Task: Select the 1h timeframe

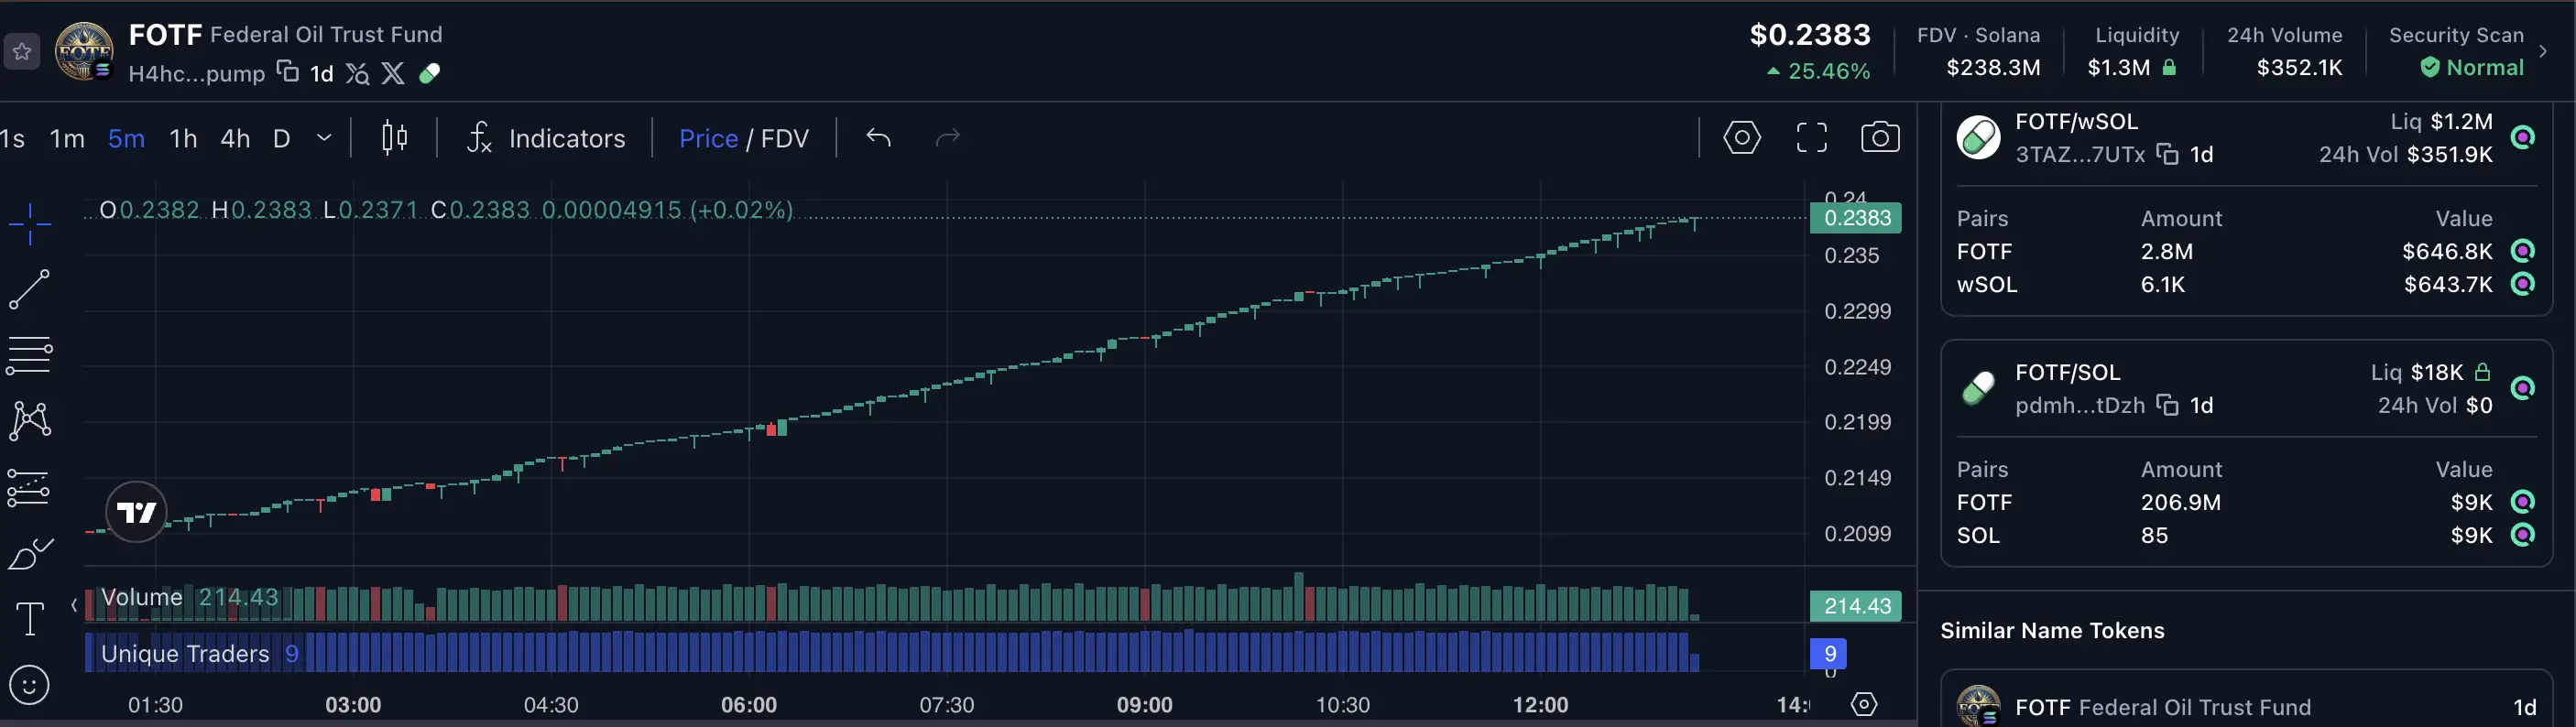Action: point(183,138)
